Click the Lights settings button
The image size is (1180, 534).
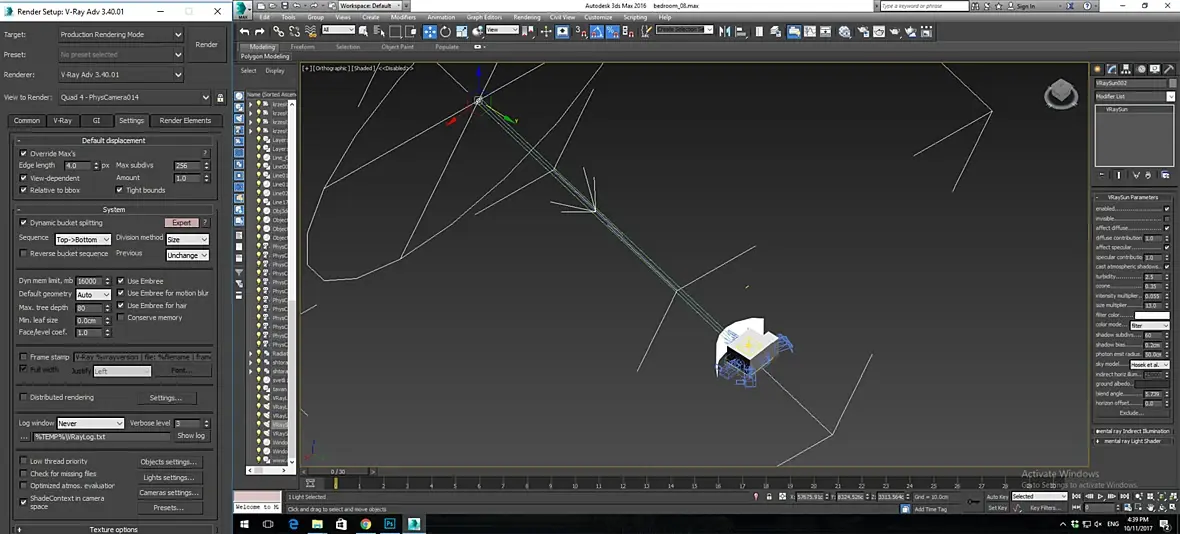[x=167, y=478]
